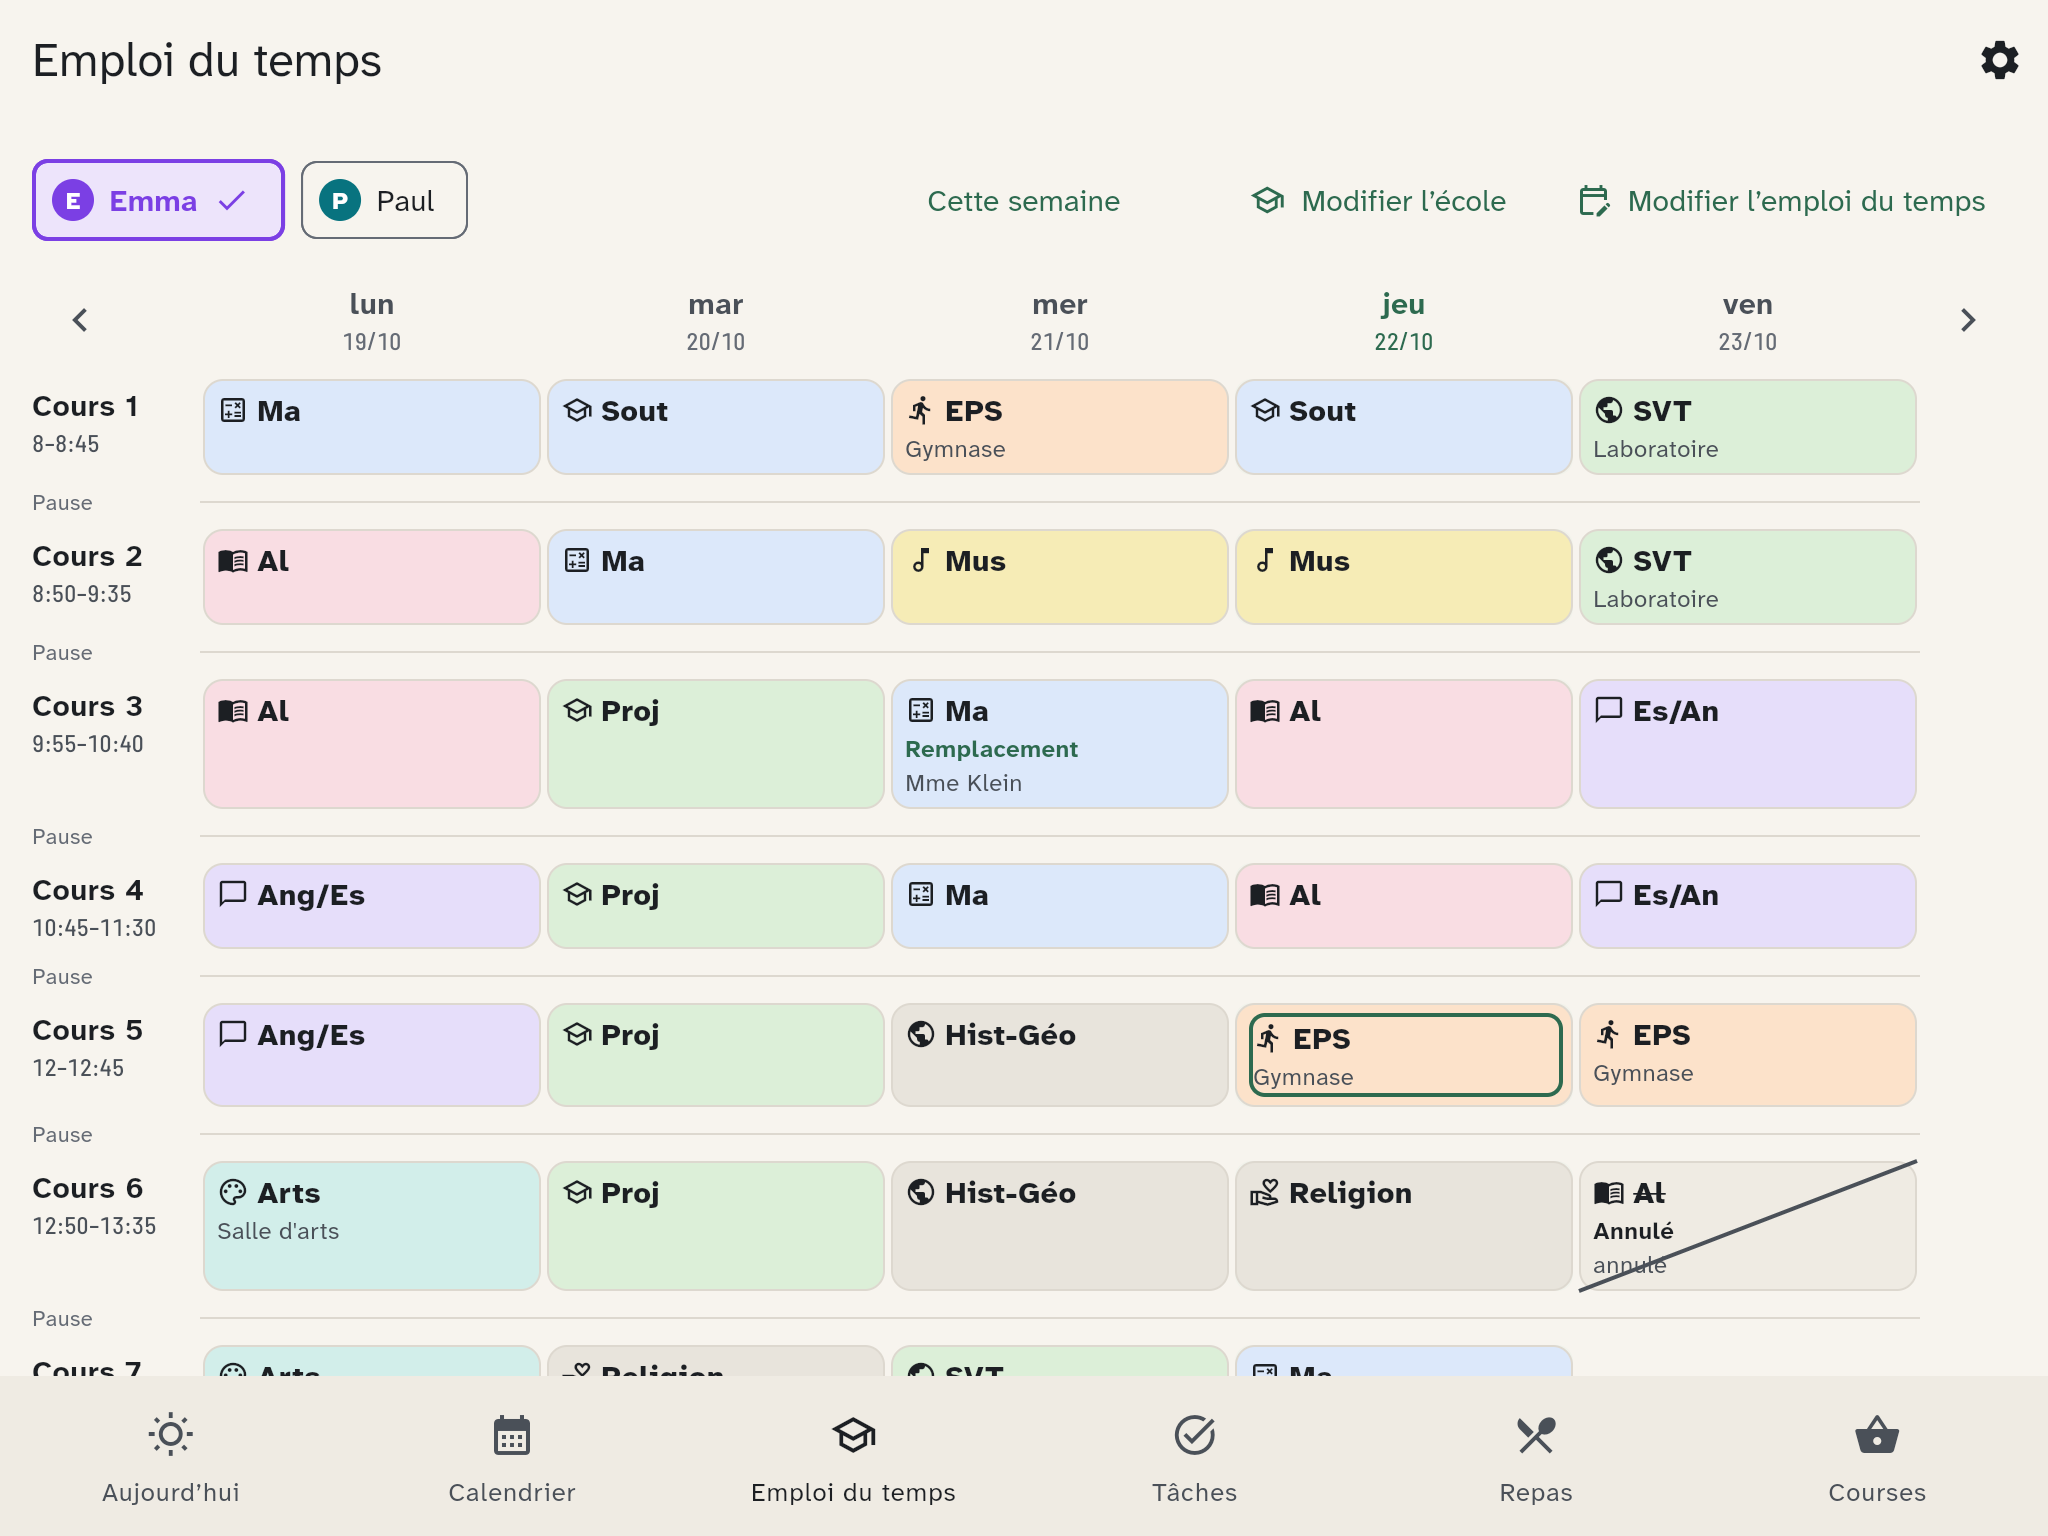2048x1536 pixels.
Task: Open Wednesday Cours 6 Hist-Géo lesson
Action: [1060, 1226]
